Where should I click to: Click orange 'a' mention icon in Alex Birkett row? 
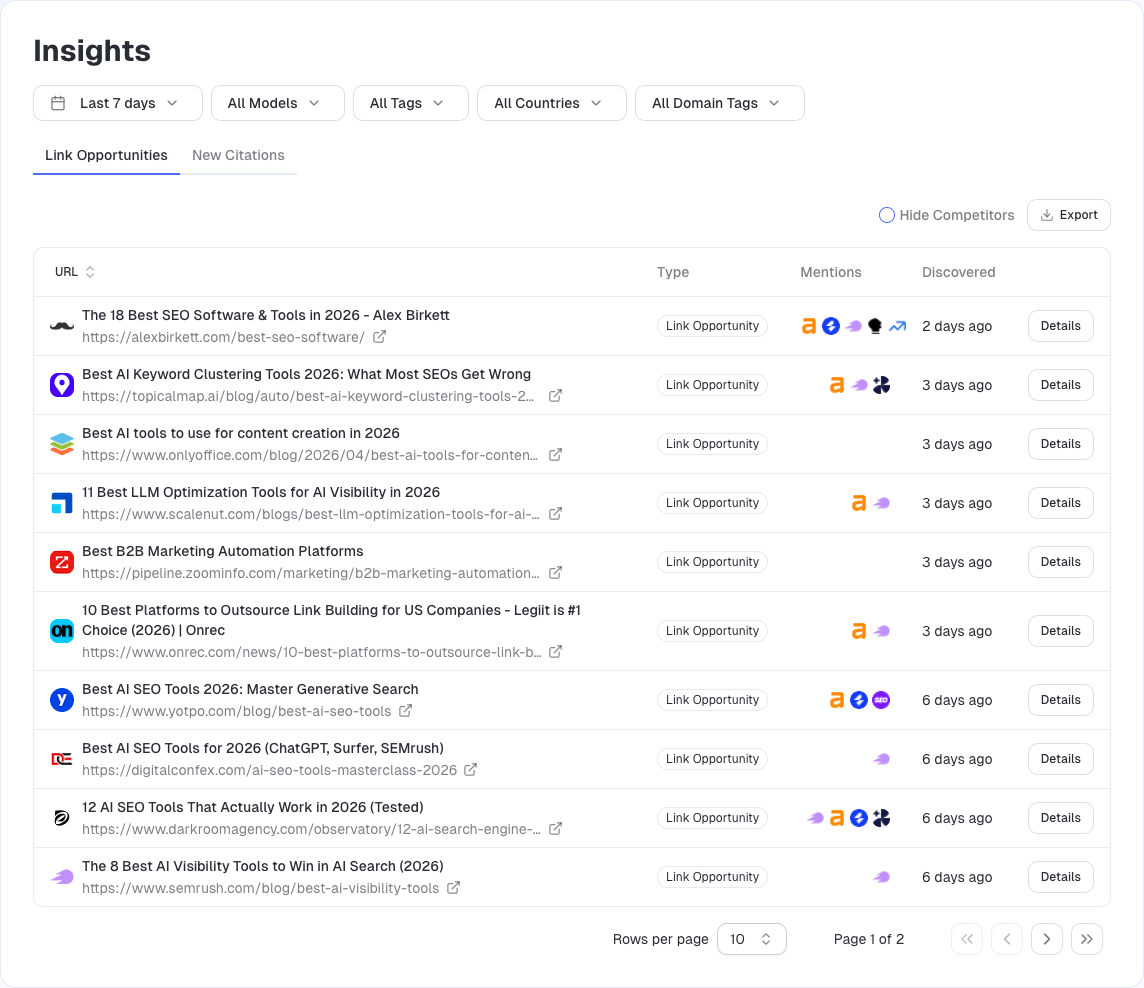click(x=808, y=326)
